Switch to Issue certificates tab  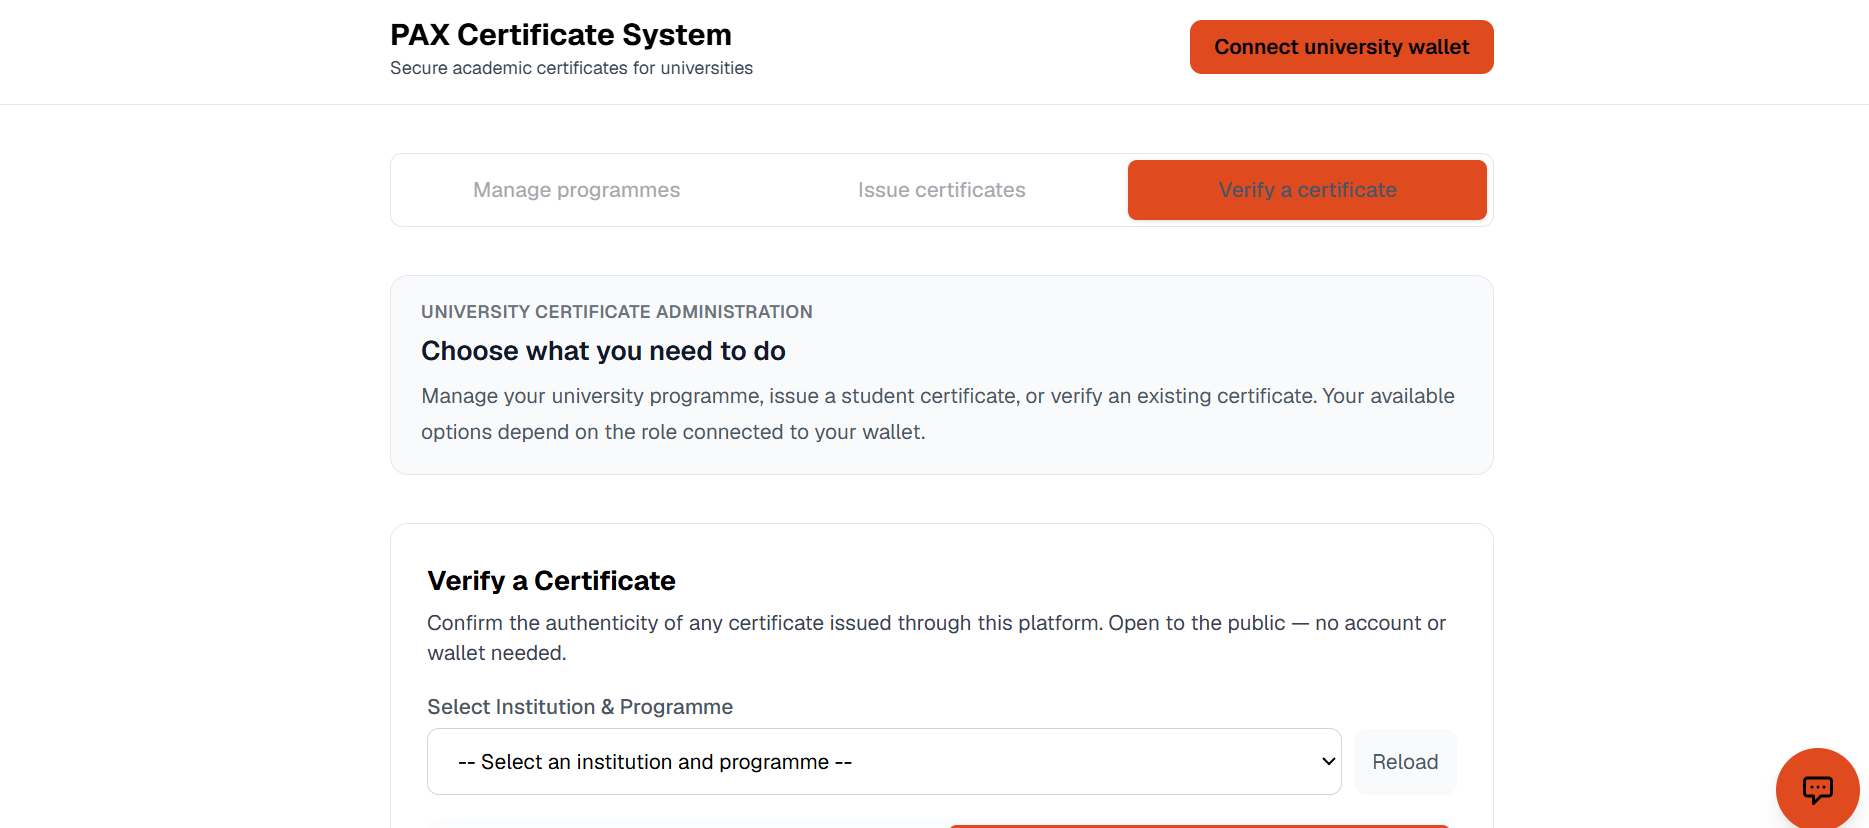coord(942,190)
